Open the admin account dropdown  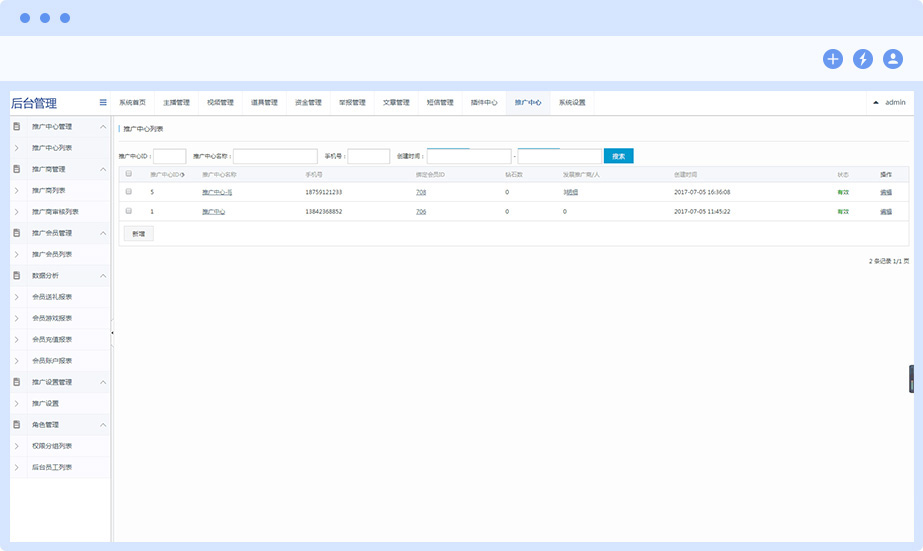pyautogui.click(x=889, y=102)
